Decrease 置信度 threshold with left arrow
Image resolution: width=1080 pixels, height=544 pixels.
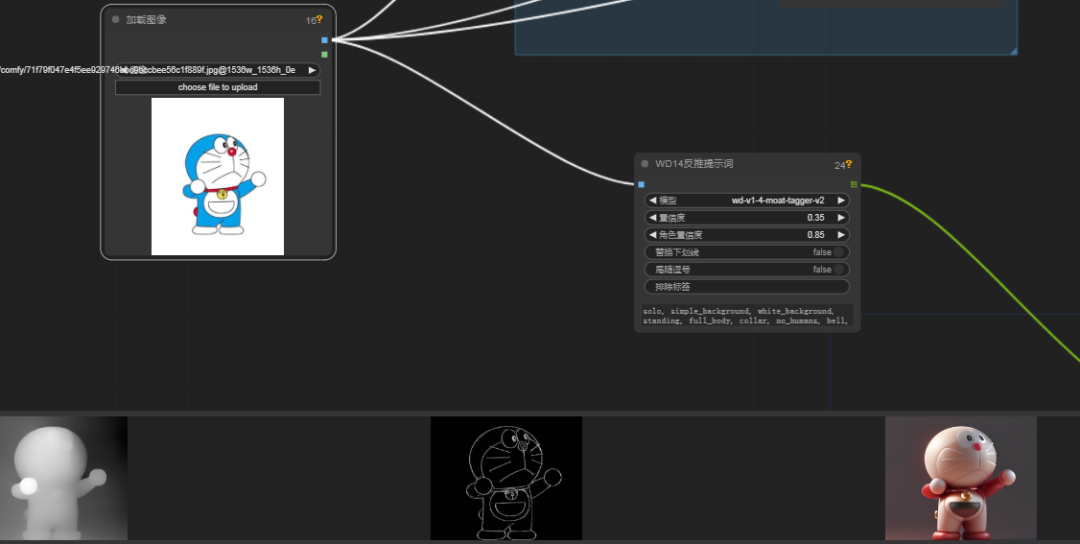652,218
